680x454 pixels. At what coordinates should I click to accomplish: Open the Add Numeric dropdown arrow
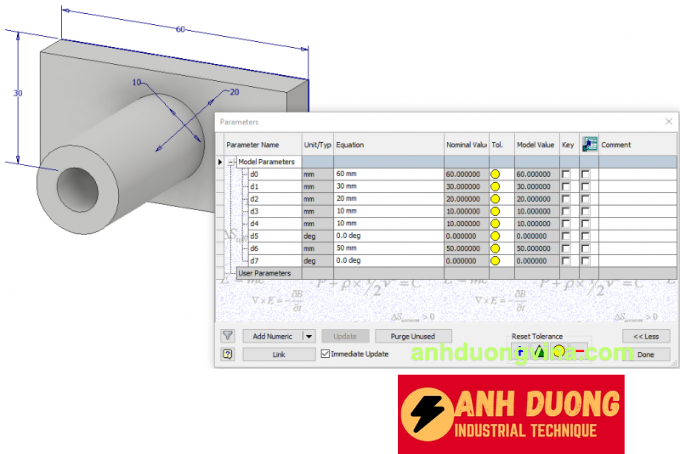coord(308,337)
